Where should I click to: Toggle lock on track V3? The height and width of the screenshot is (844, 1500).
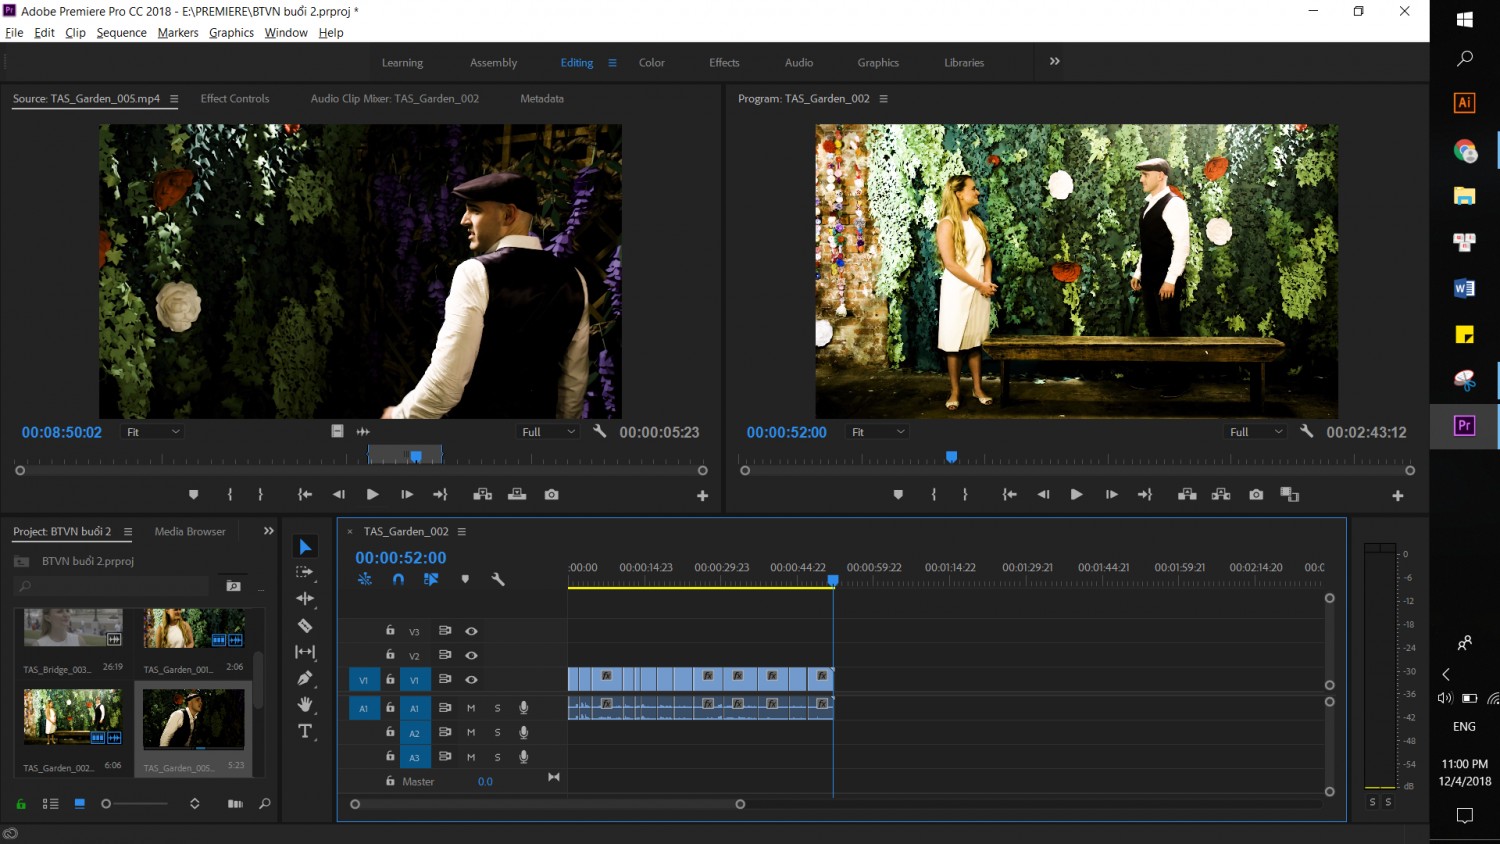(x=390, y=630)
